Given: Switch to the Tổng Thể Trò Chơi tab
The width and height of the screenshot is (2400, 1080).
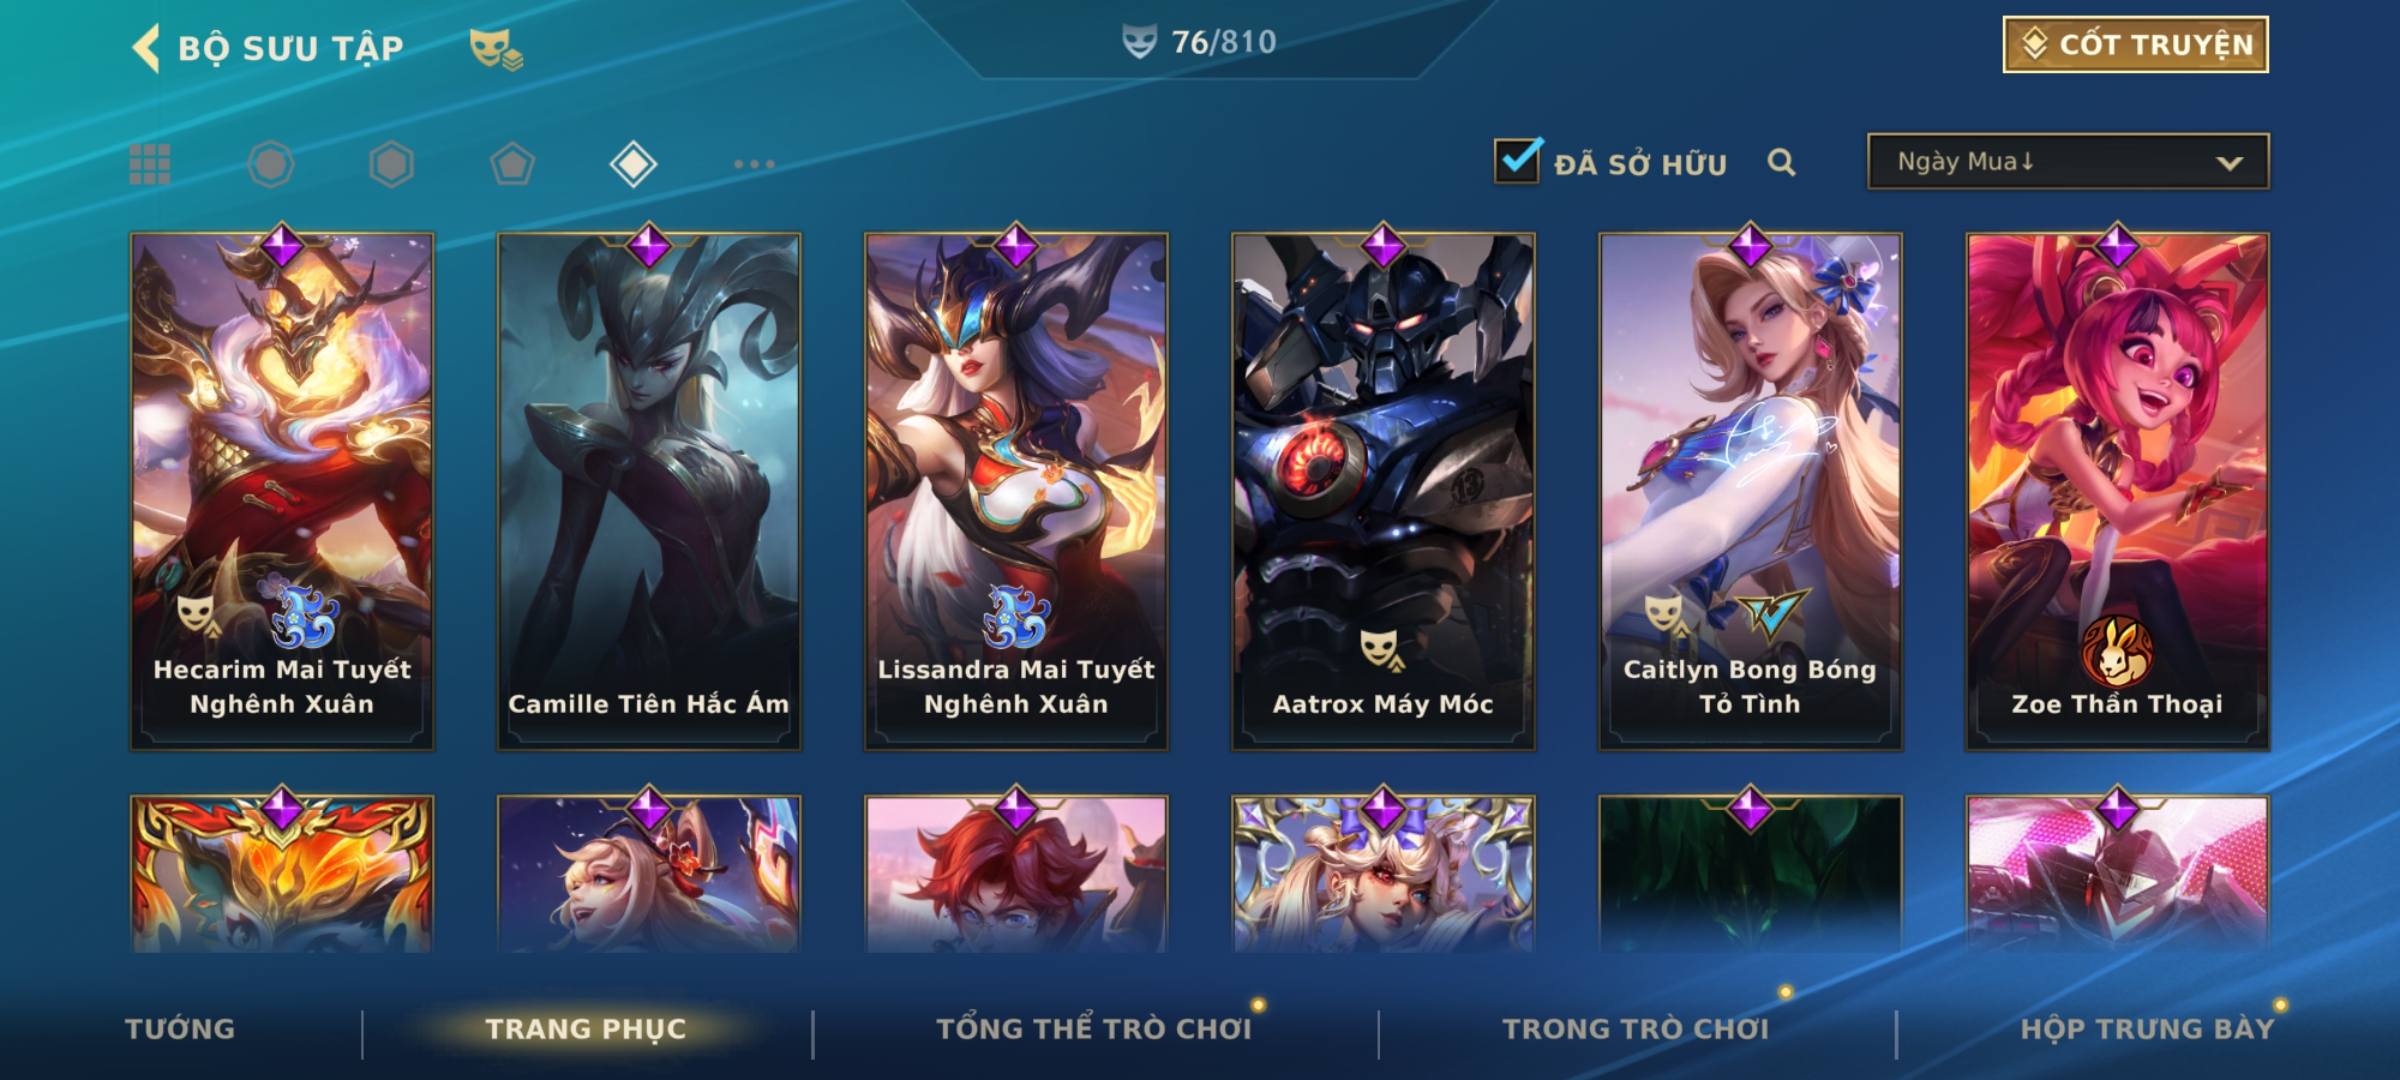Looking at the screenshot, I should 1094,1029.
